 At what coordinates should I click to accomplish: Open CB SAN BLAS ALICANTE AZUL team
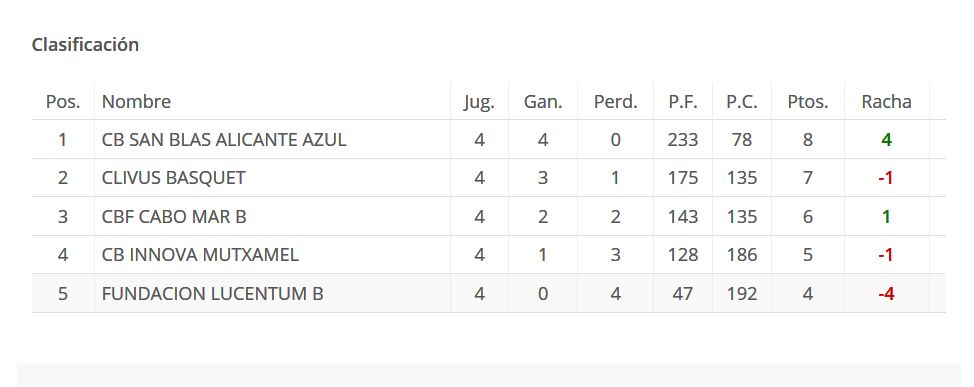coord(224,140)
